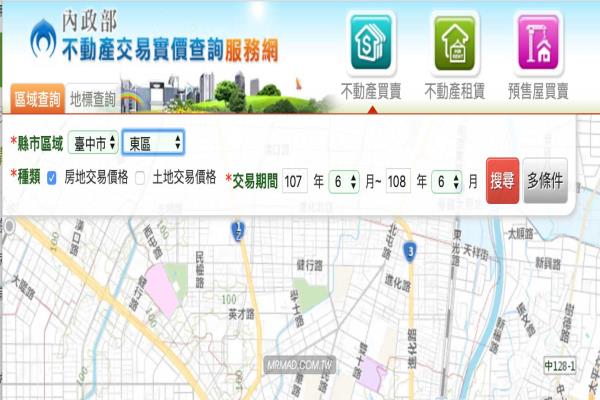Click the 內政部 blue logo emblem
Screen dimensions: 600x400
(x=43, y=39)
